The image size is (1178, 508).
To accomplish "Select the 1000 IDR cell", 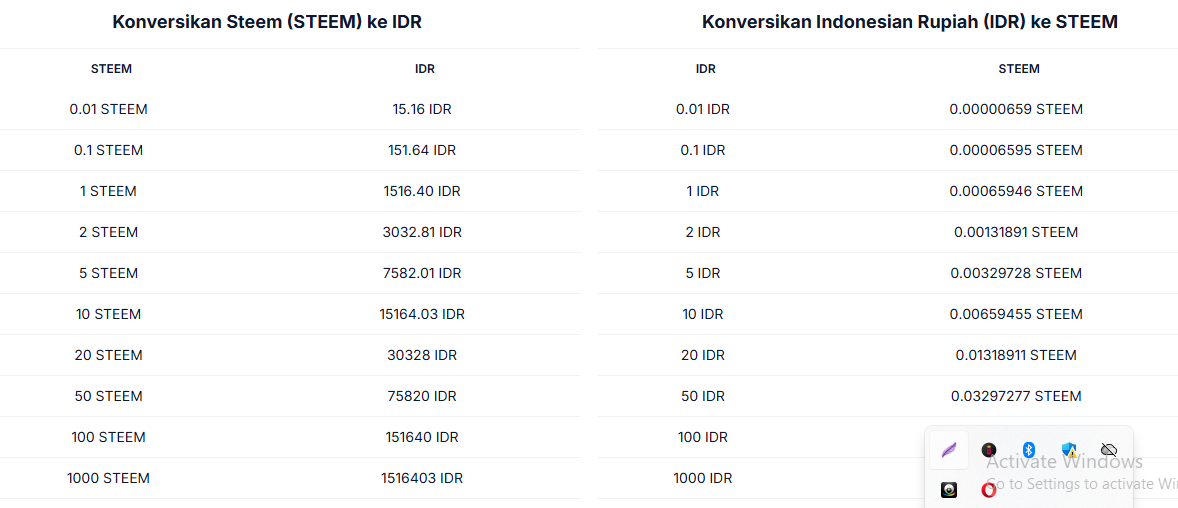I will (x=702, y=478).
